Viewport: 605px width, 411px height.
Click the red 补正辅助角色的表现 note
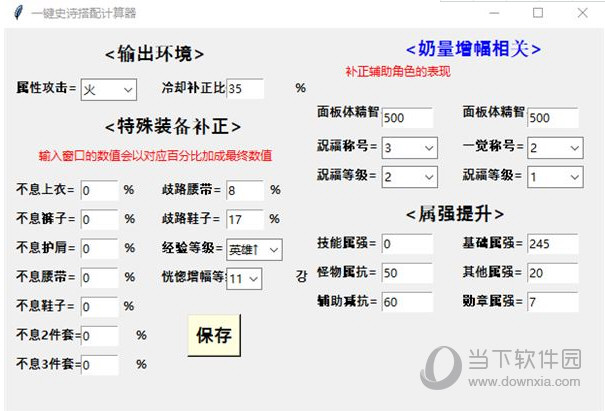[398, 71]
